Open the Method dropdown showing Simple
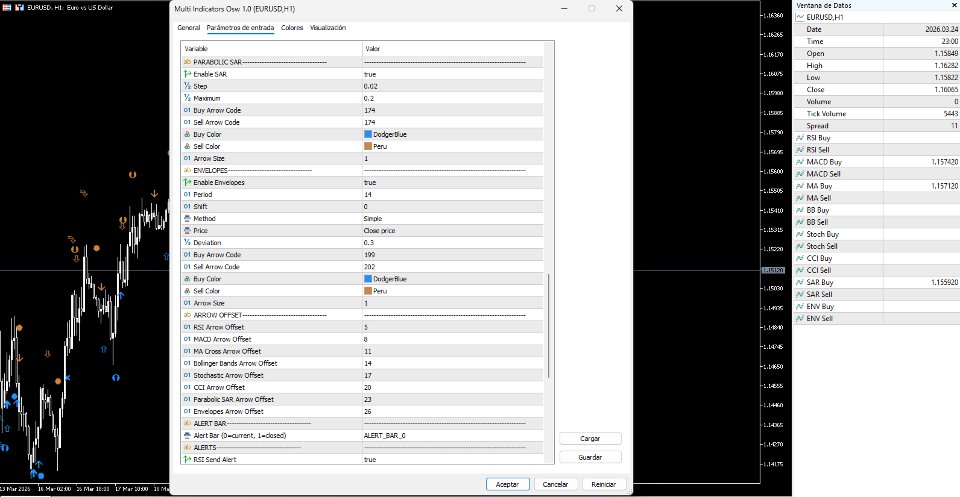This screenshot has height=497, width=960. coord(452,219)
